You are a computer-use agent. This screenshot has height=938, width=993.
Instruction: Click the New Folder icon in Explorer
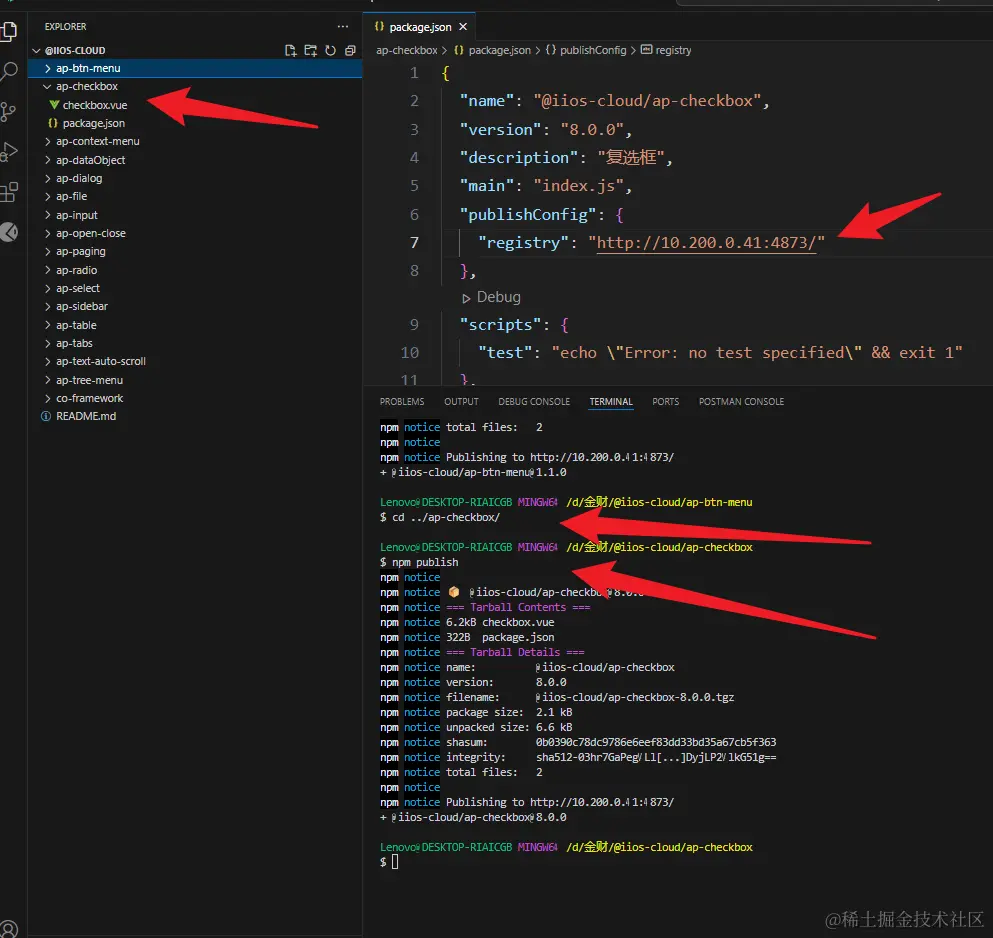click(x=310, y=50)
